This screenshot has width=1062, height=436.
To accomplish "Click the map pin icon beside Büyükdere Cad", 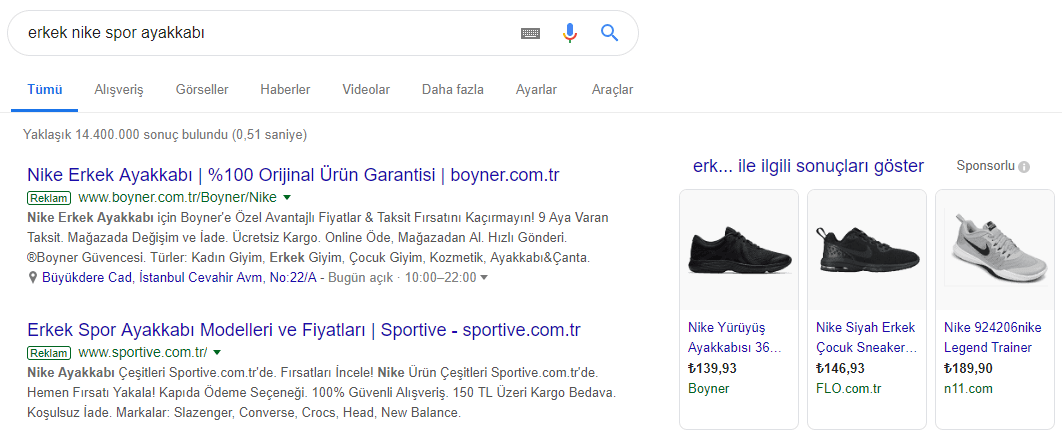I will (32, 277).
